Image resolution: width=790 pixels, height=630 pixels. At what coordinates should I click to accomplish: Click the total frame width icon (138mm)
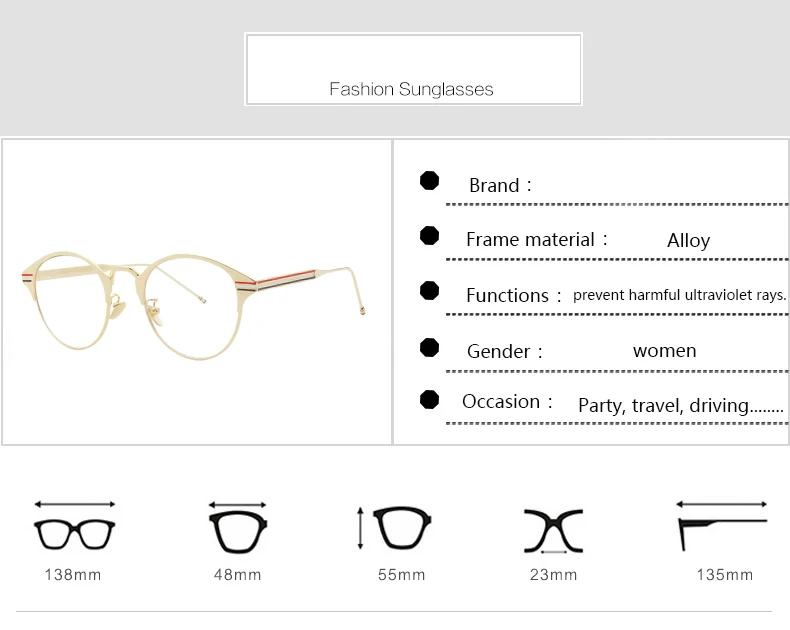75,528
